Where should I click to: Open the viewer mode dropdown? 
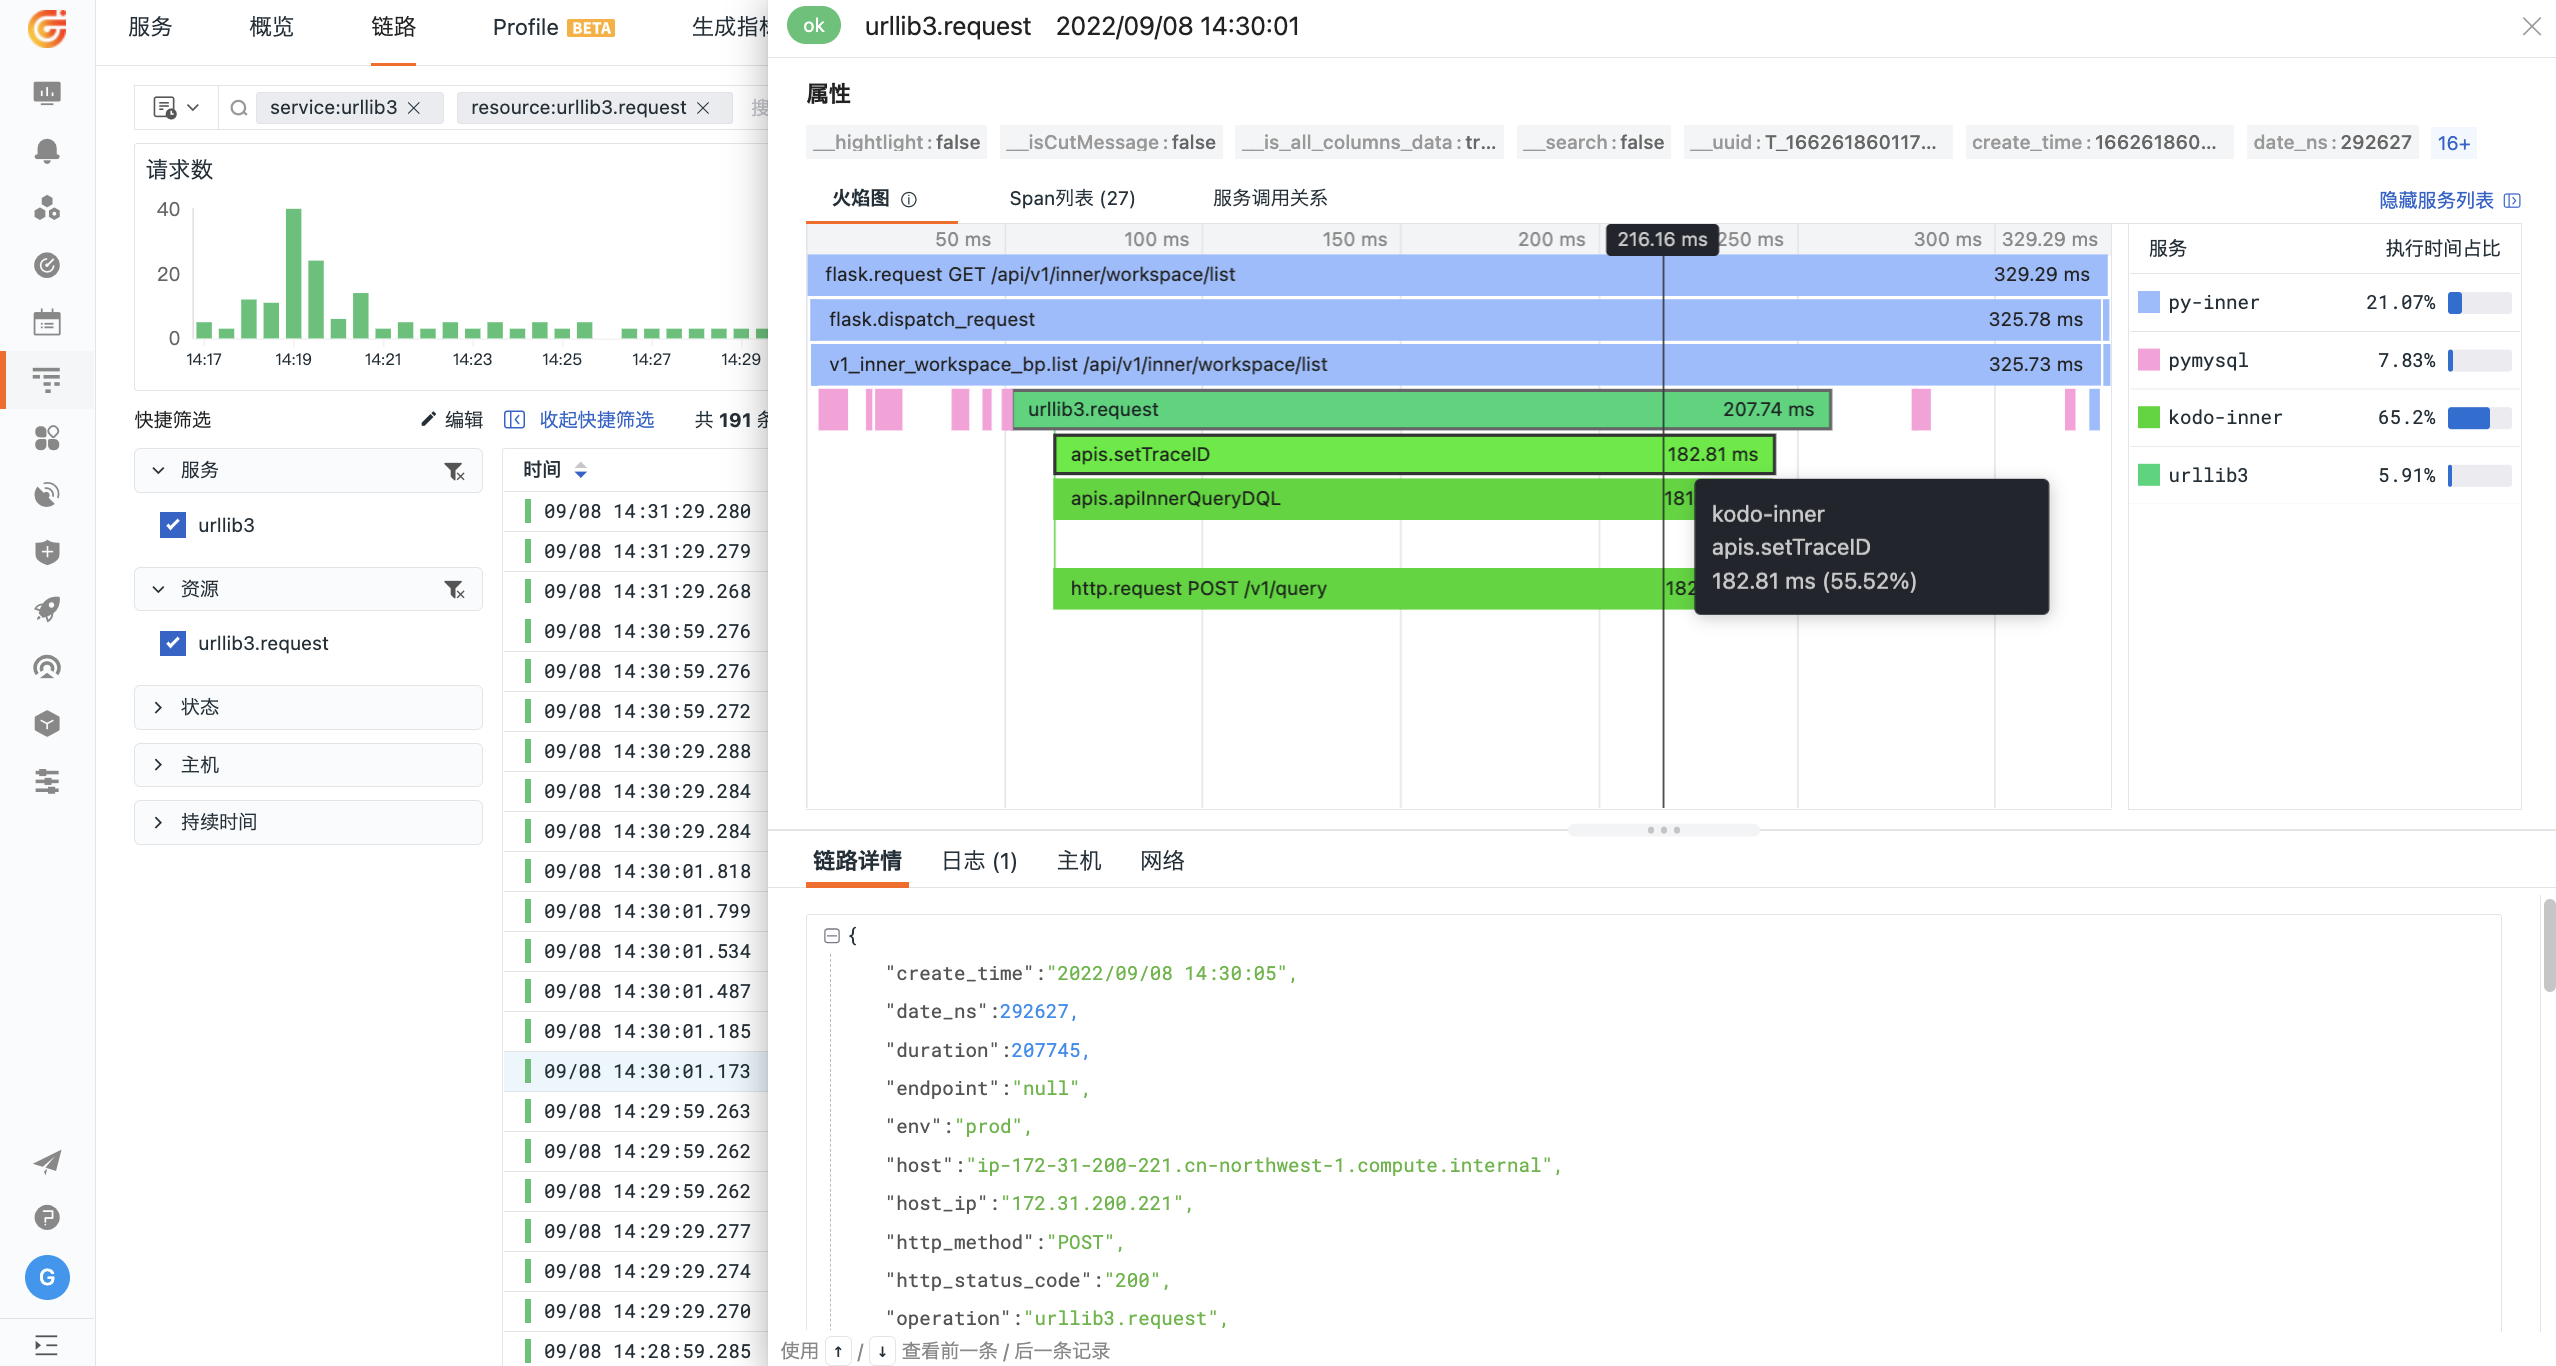click(176, 107)
